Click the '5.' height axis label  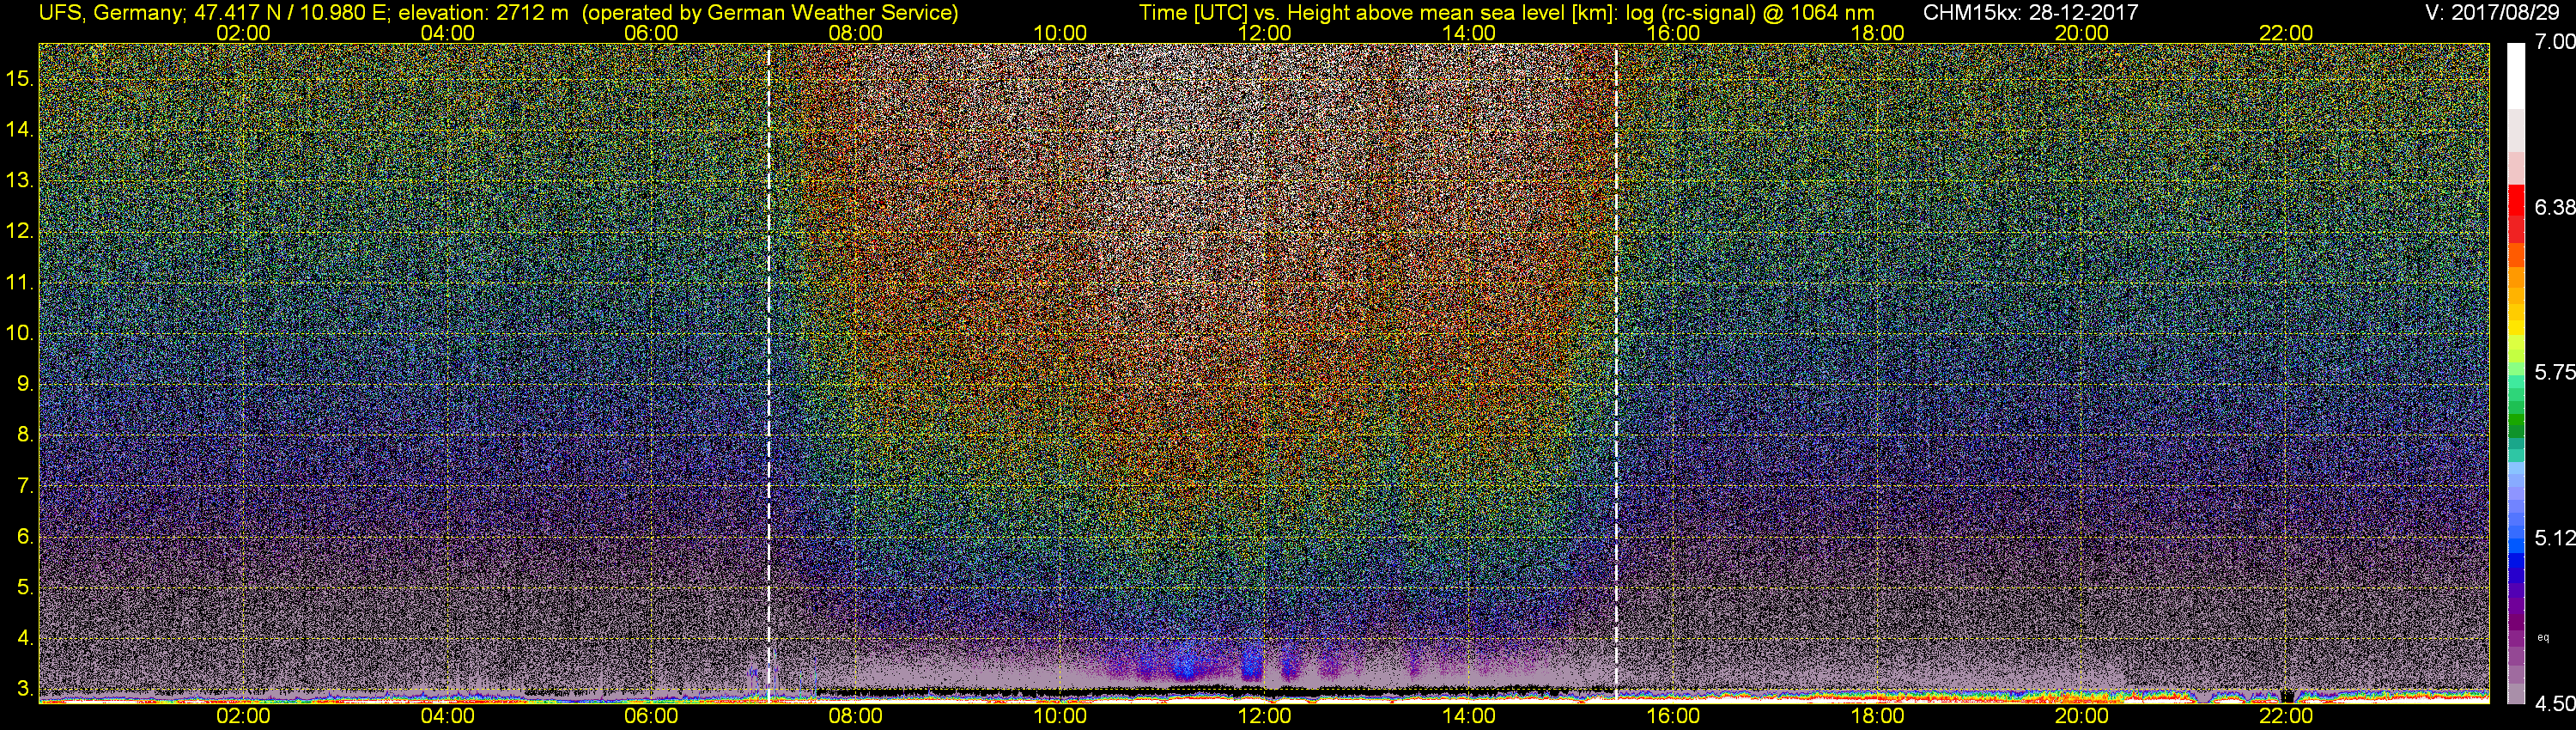[25, 587]
